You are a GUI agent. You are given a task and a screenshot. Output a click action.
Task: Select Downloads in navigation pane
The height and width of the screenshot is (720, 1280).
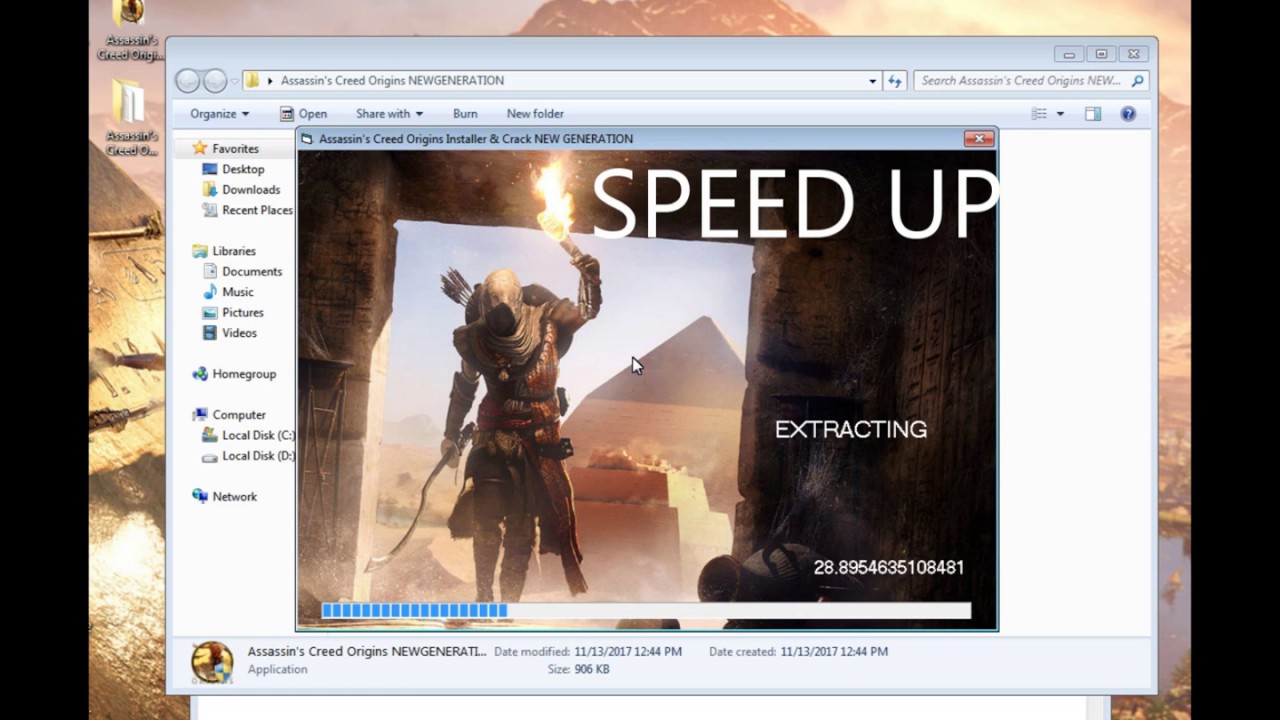pos(251,190)
